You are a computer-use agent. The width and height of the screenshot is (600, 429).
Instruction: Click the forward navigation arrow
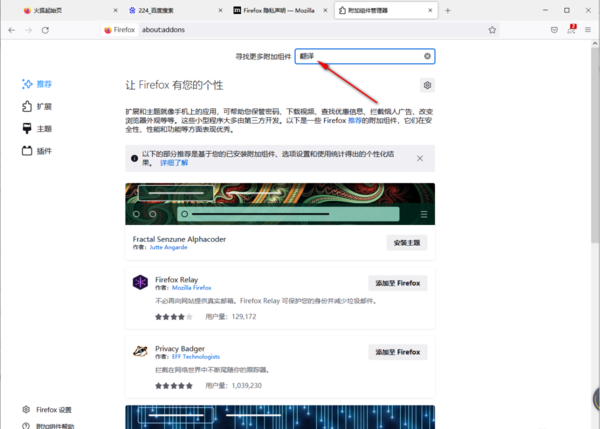pos(28,30)
